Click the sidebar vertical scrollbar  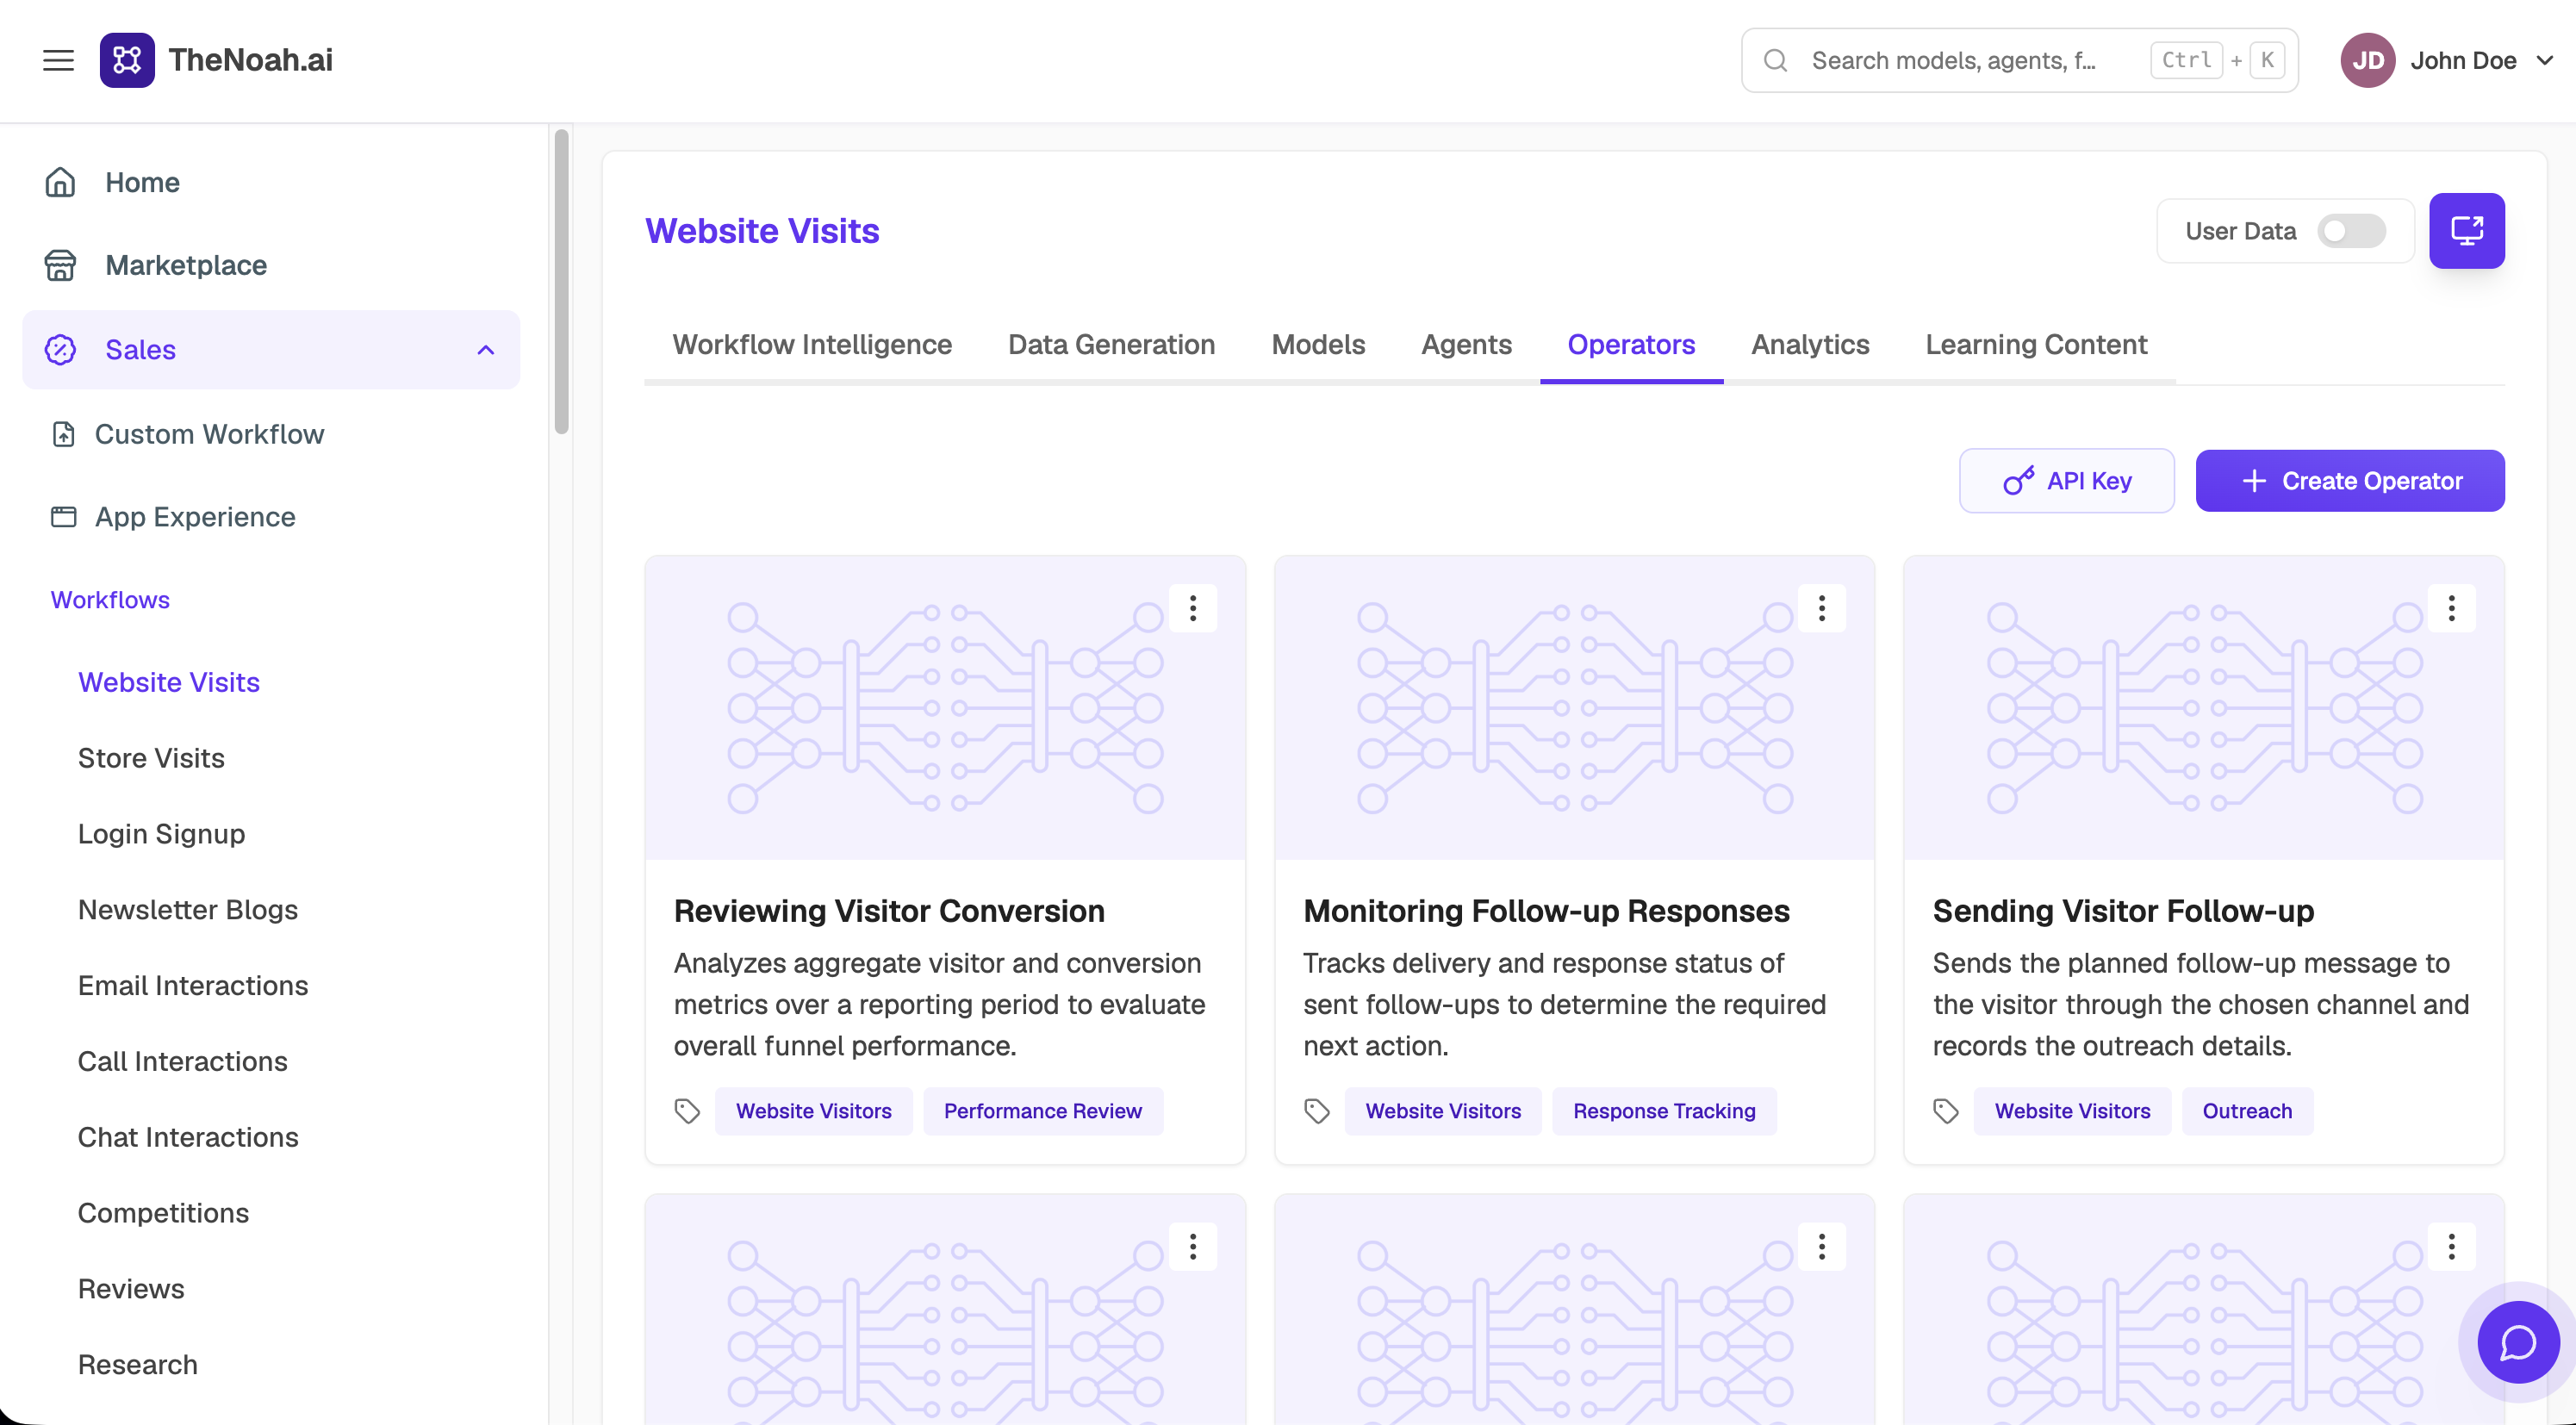[x=562, y=282]
